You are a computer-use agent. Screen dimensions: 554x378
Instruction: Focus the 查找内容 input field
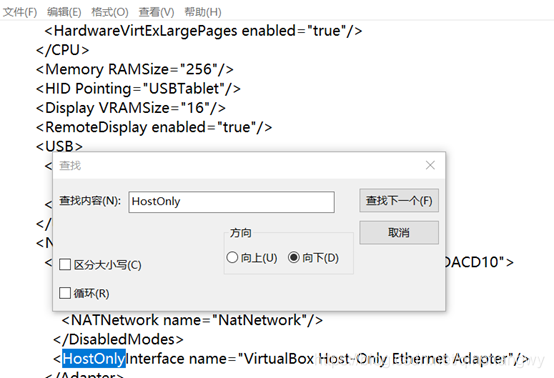[231, 202]
